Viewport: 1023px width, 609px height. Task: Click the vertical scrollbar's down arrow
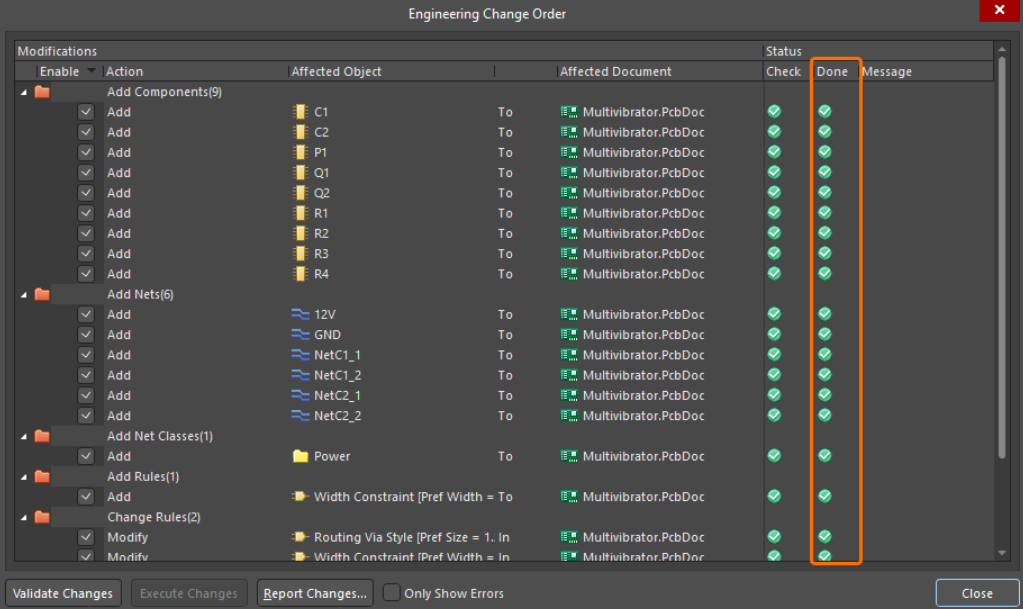click(1002, 553)
